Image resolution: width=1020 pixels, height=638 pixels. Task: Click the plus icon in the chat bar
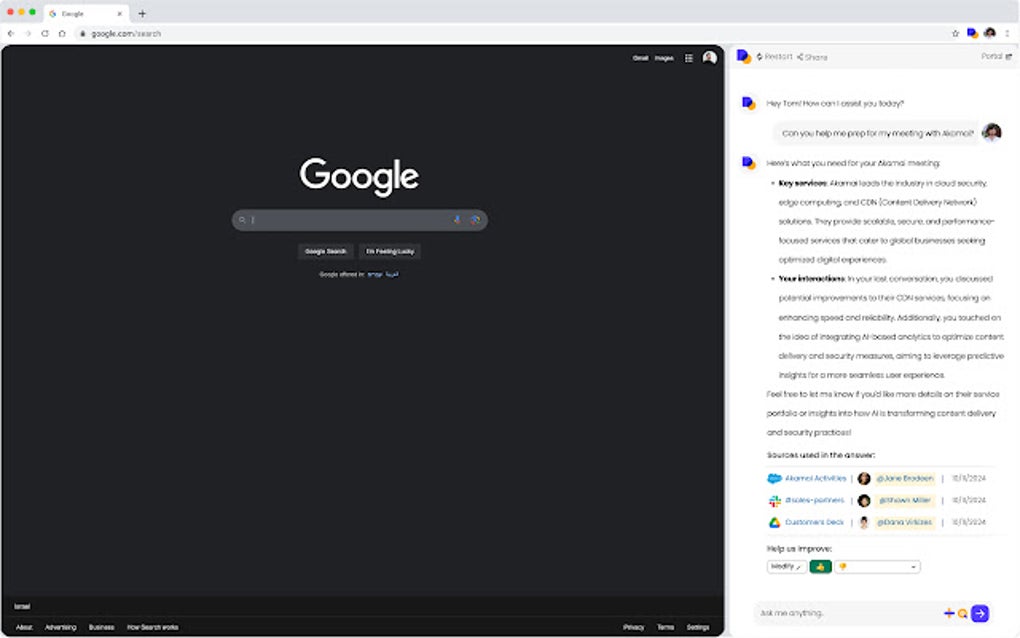click(x=948, y=613)
